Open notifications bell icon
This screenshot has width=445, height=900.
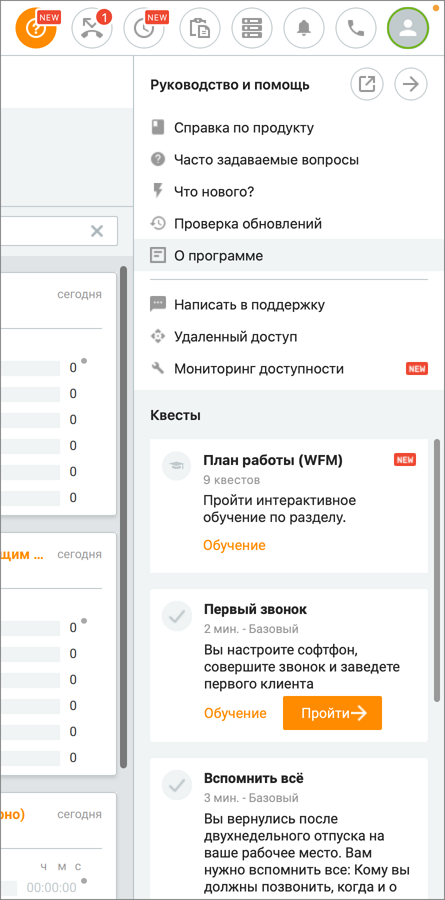click(304, 28)
